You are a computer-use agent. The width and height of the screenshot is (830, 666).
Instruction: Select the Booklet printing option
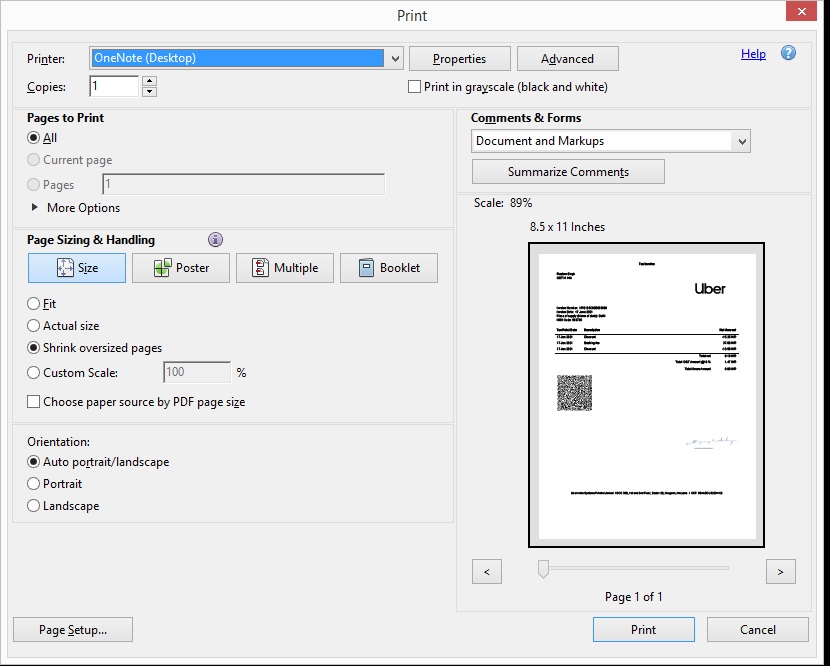[389, 268]
